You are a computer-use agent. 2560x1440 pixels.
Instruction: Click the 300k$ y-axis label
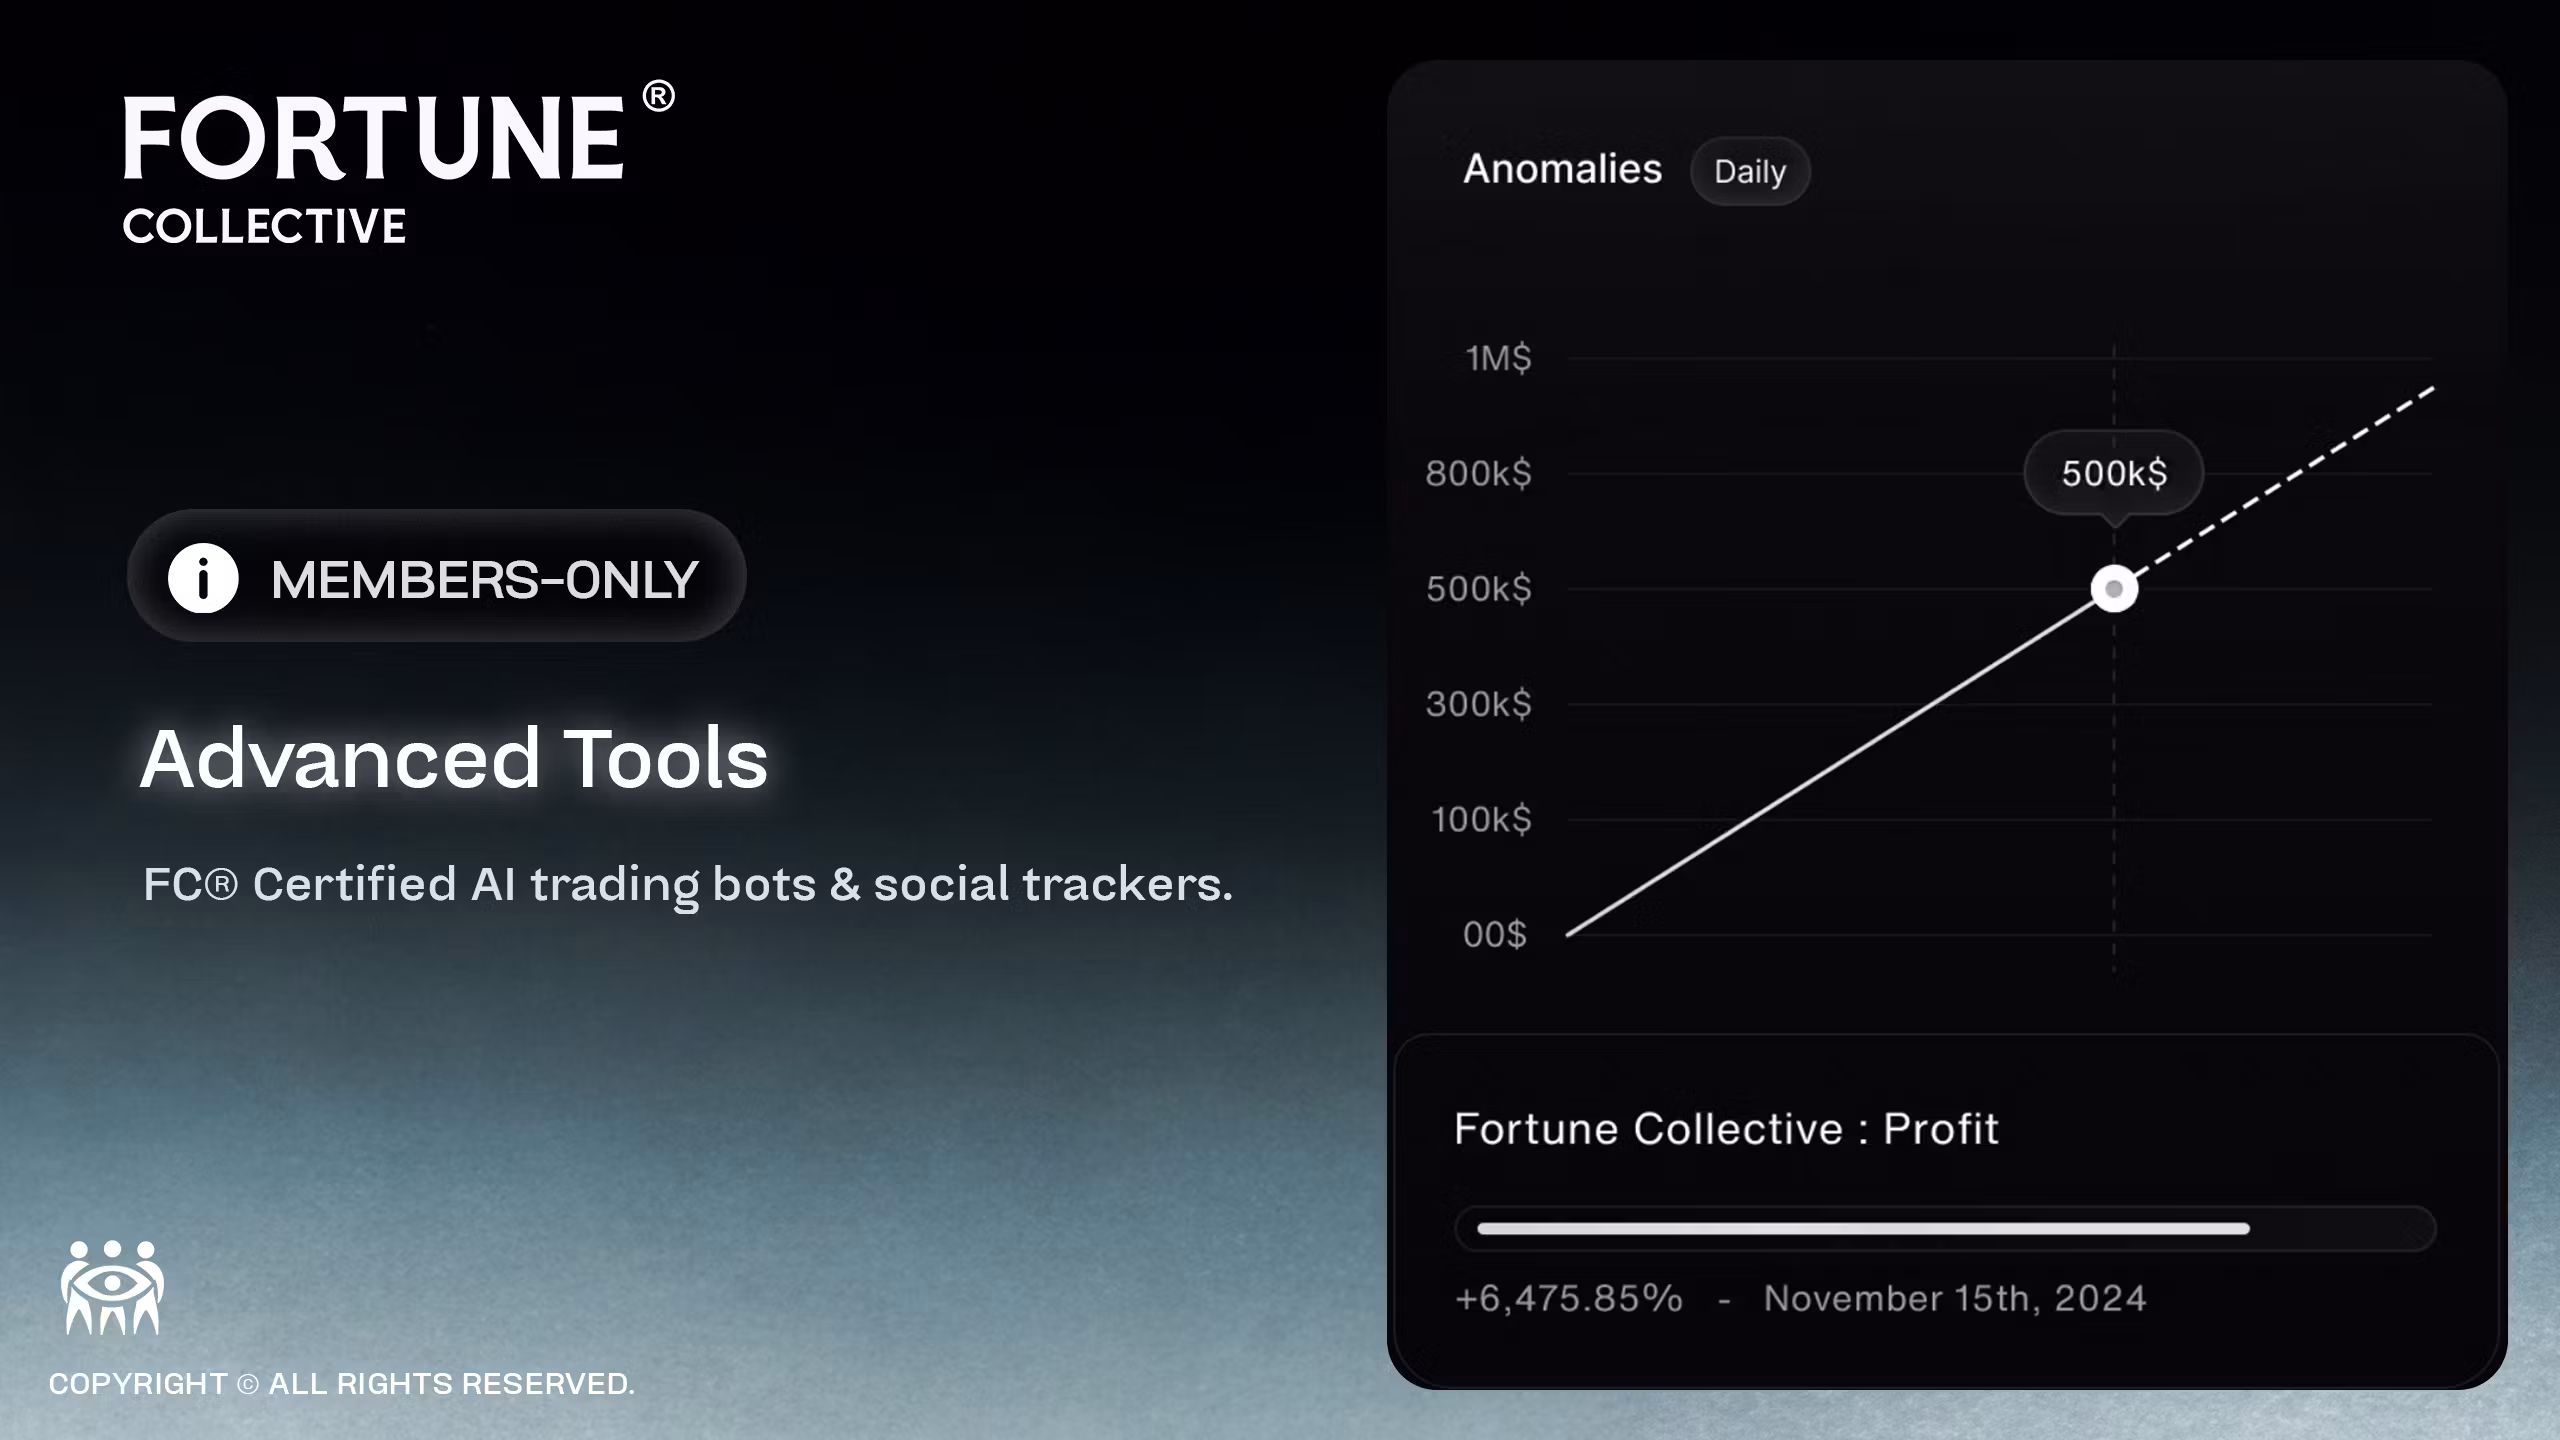tap(1478, 704)
